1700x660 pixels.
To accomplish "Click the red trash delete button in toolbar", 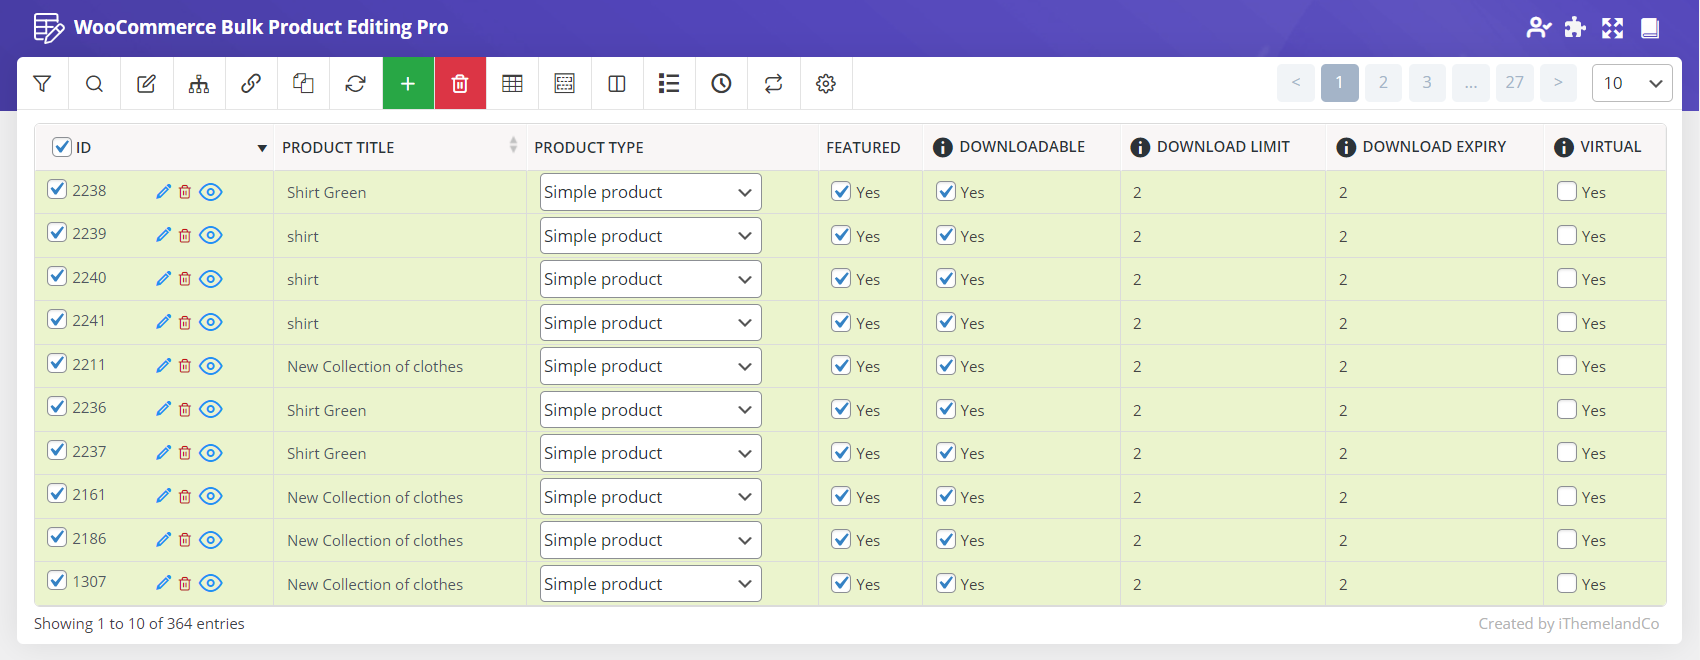I will [460, 84].
